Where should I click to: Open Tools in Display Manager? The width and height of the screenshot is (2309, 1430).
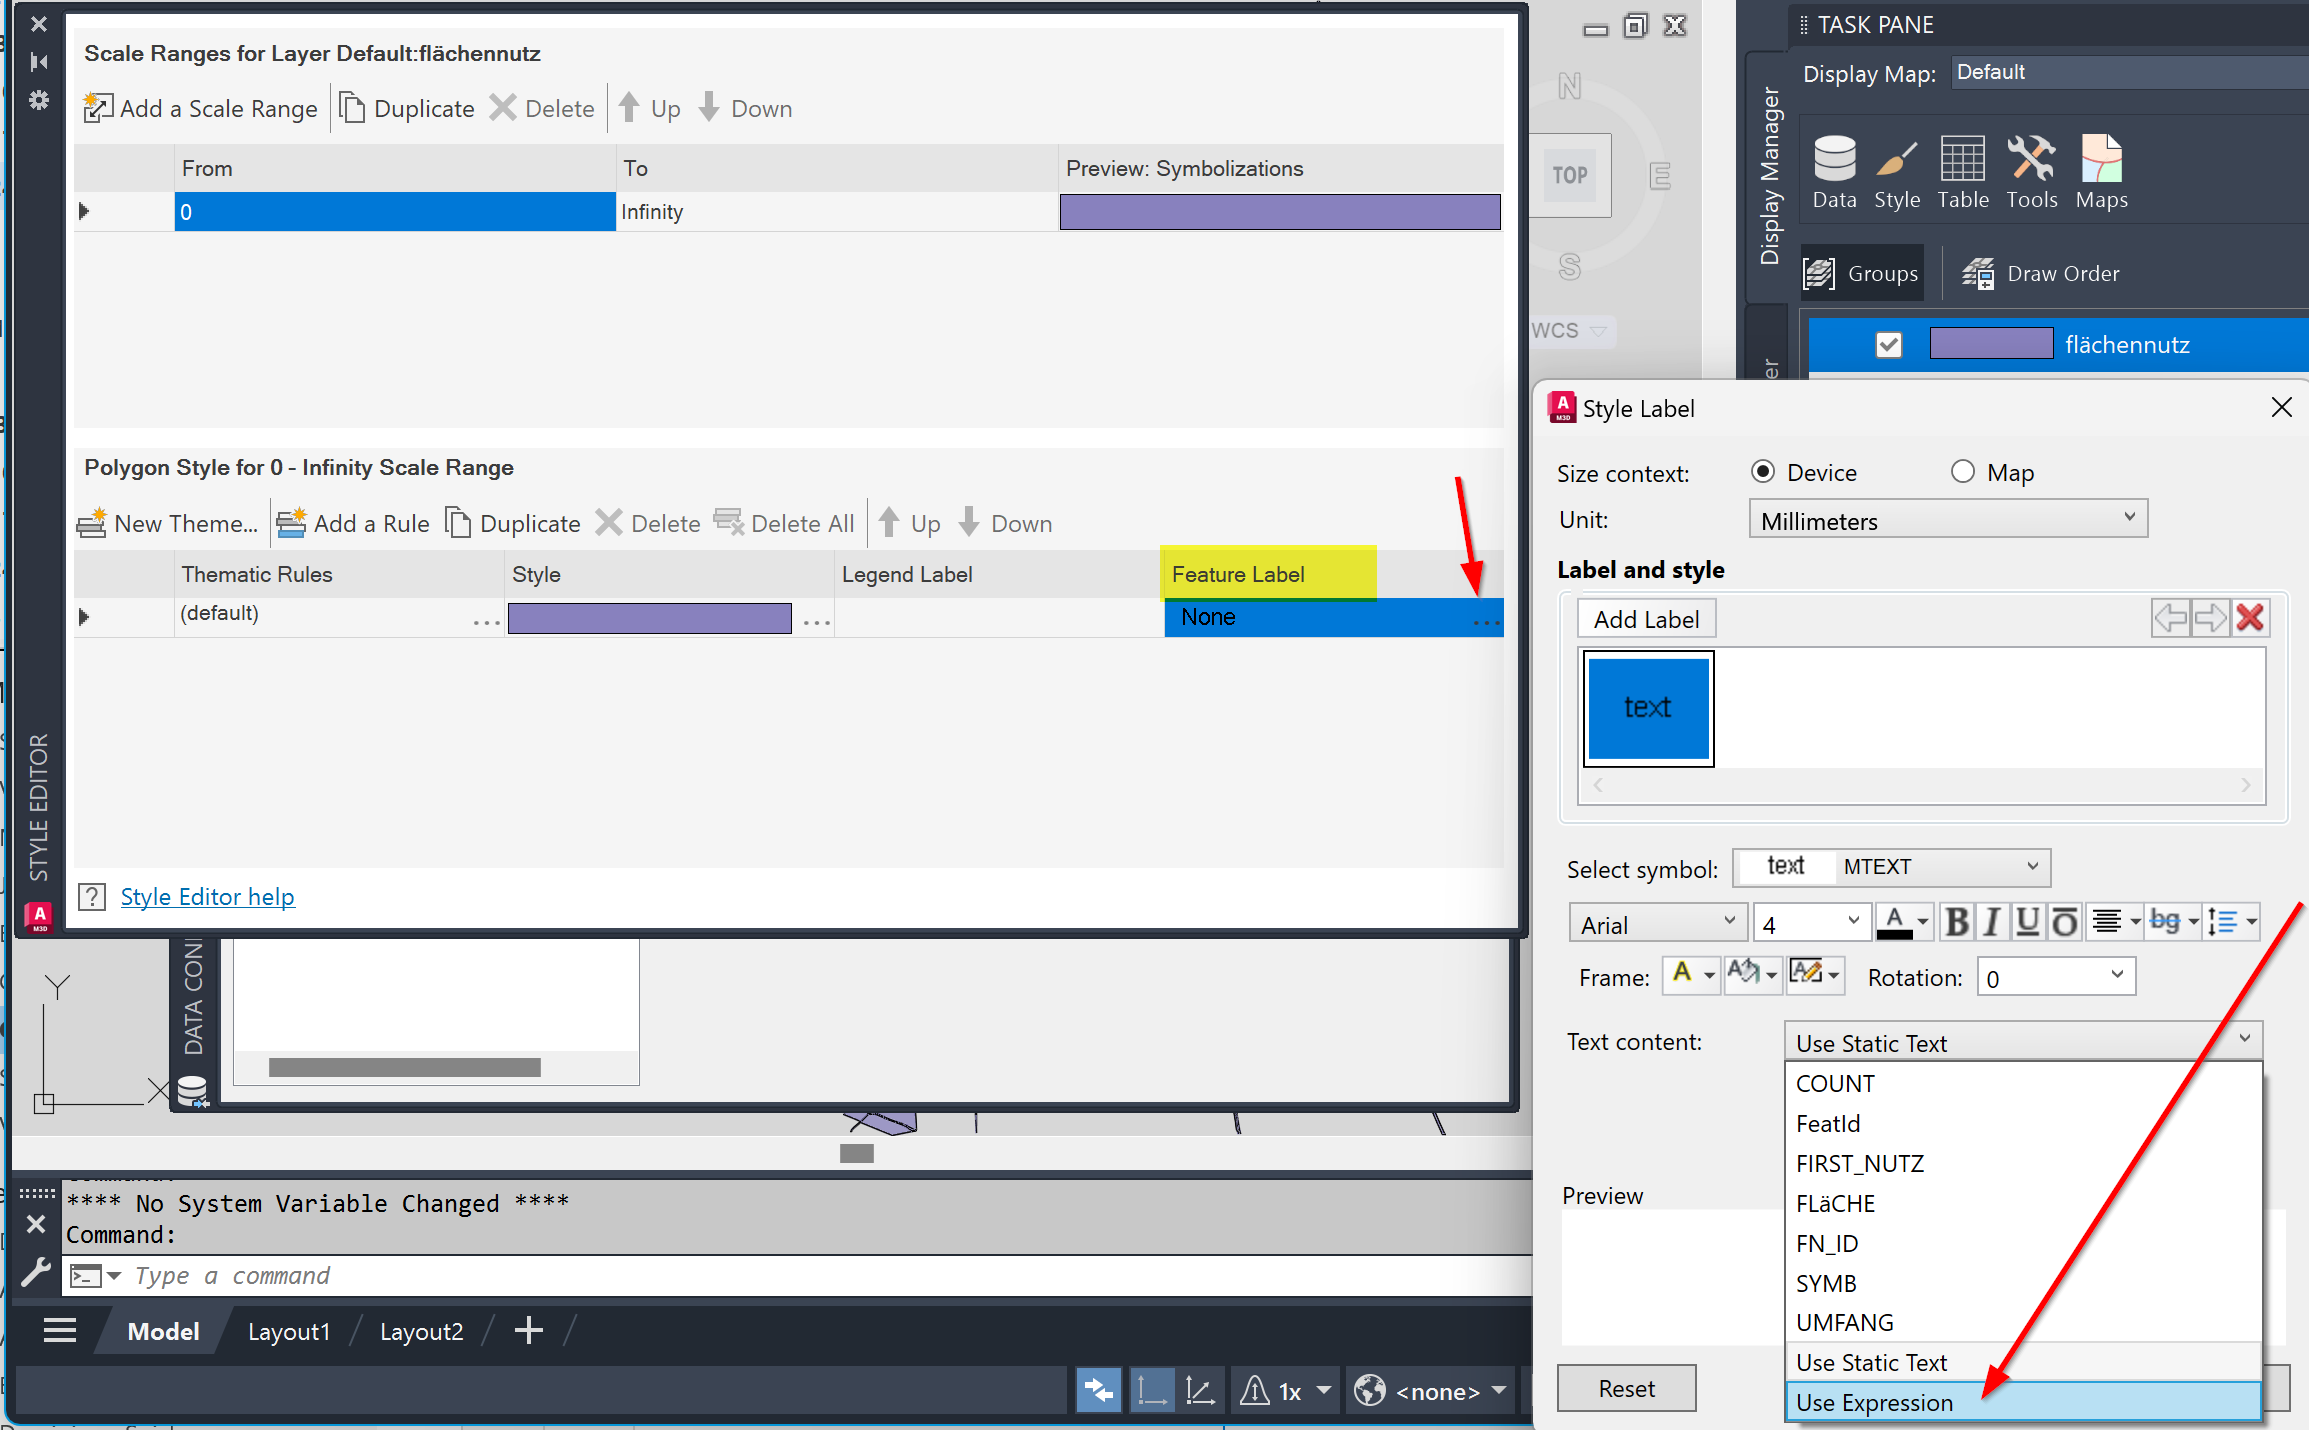tap(2032, 172)
